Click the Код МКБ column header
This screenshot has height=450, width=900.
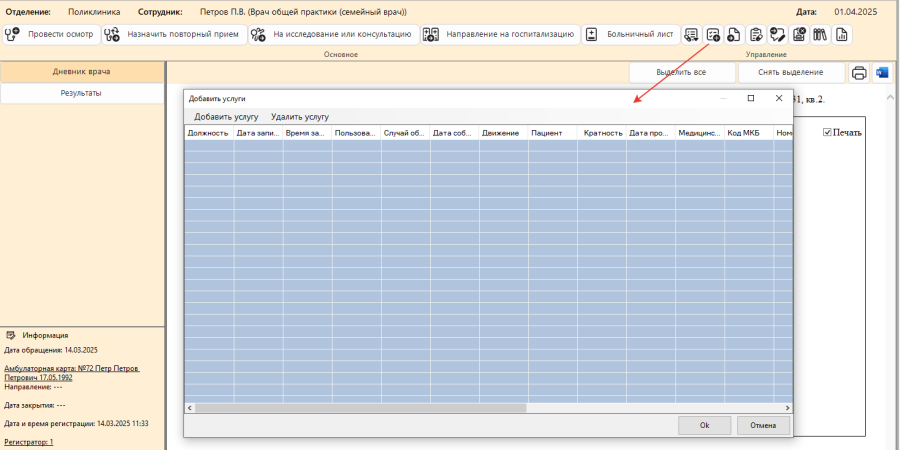coord(749,133)
